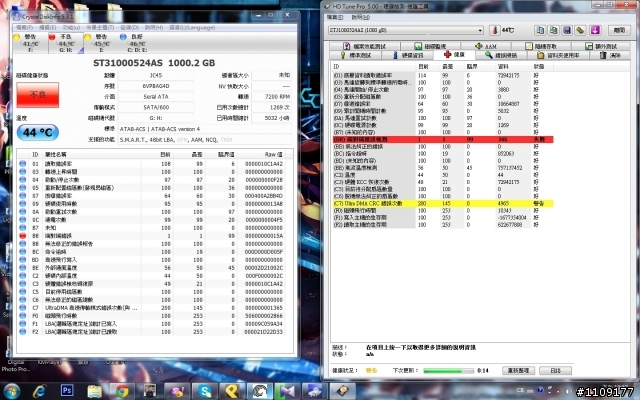Click the 7200 RPM rotation rate field

(x=271, y=97)
